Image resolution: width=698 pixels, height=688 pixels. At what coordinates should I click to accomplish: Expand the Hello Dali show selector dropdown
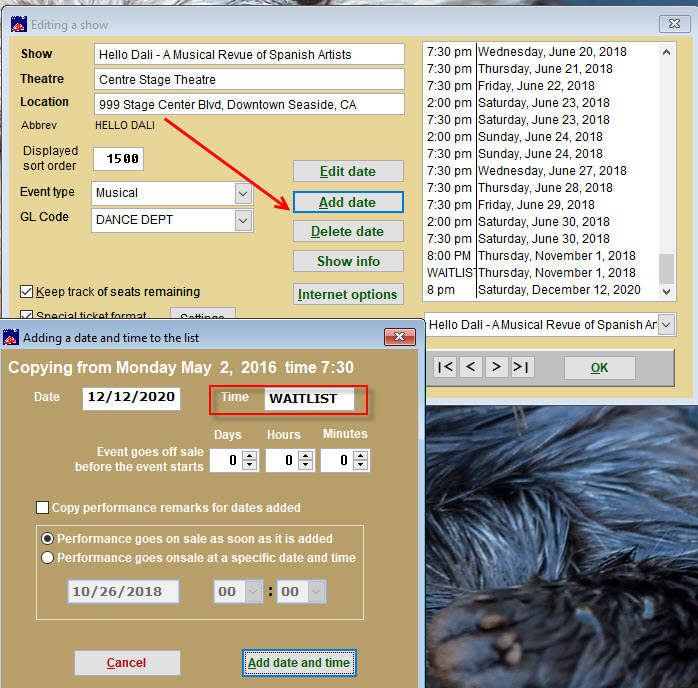click(x=666, y=325)
